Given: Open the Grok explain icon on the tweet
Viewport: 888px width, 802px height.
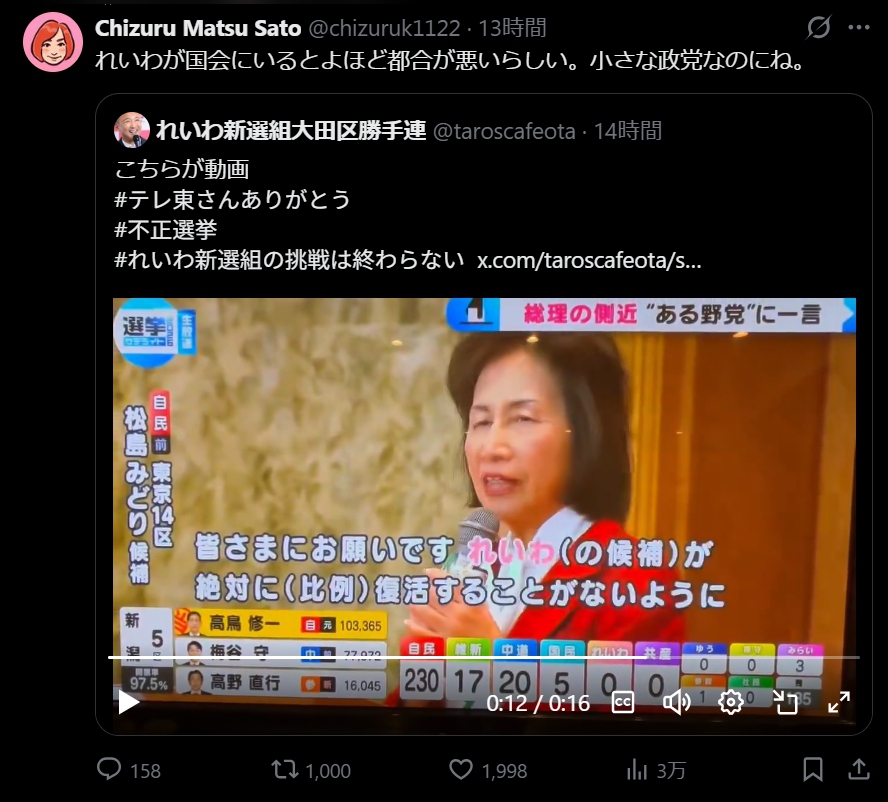Looking at the screenshot, I should (818, 27).
